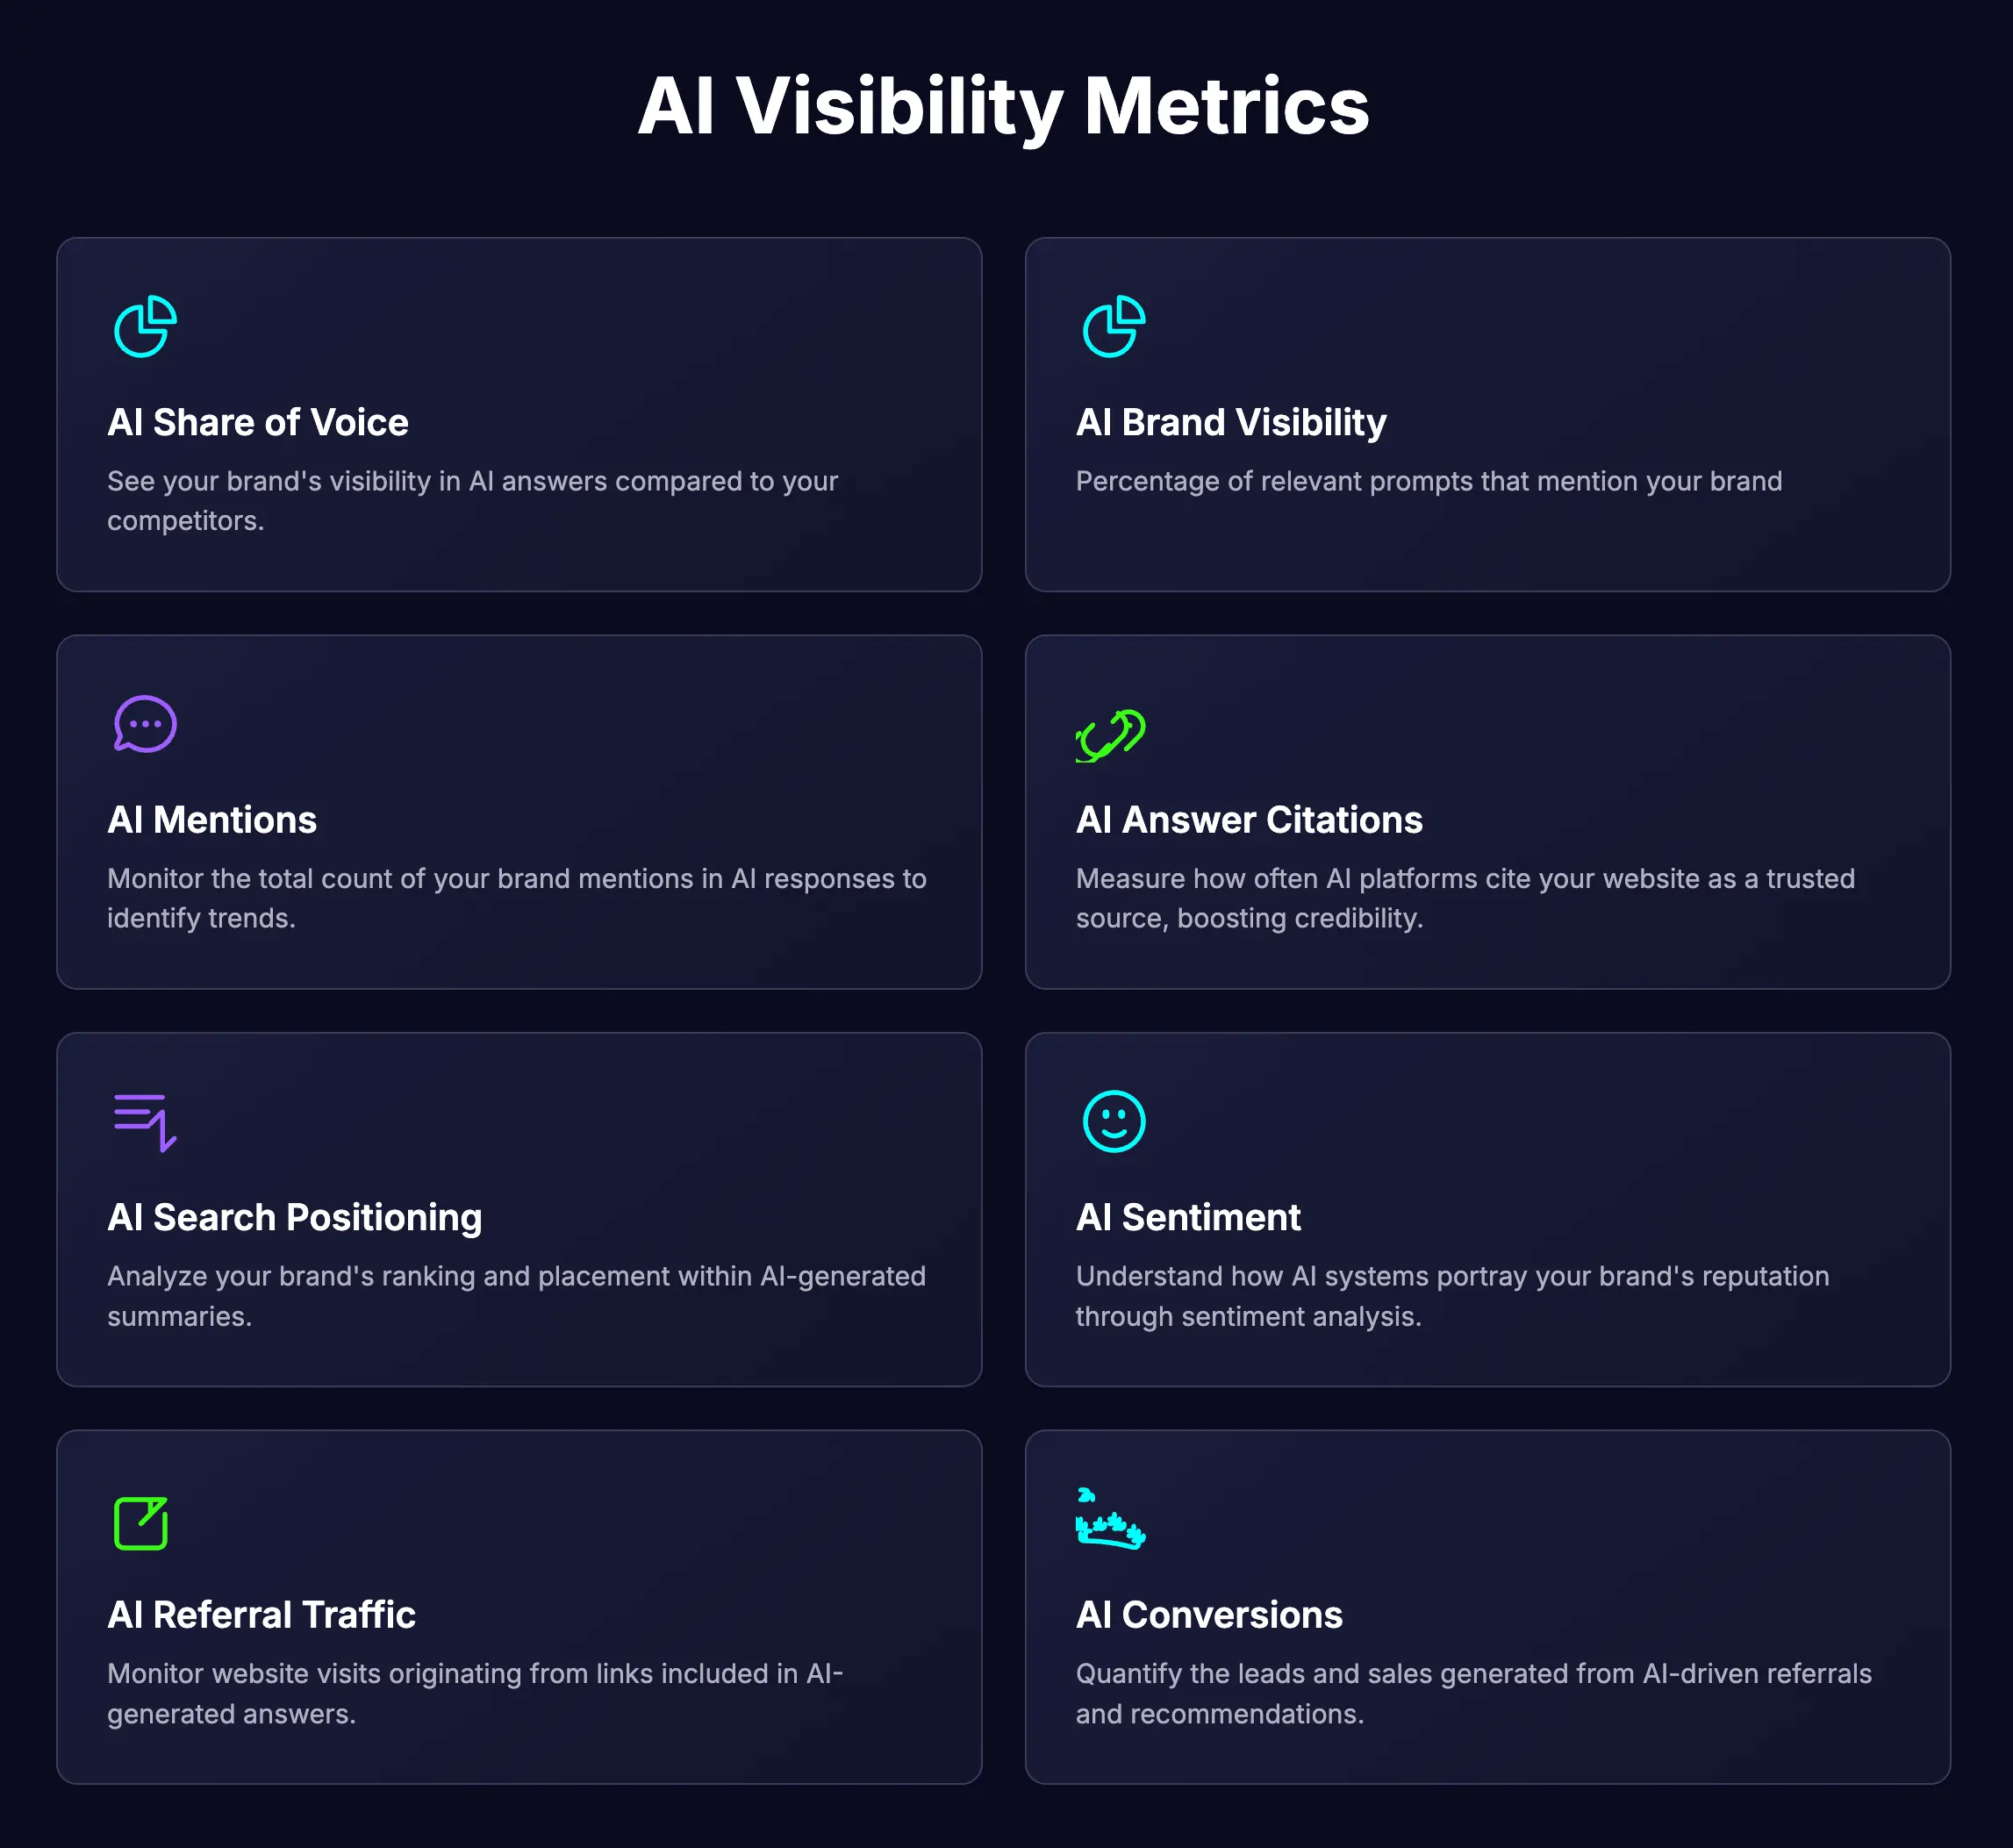
Task: Click the smiley face icon on AI Sentiment
Action: tap(1113, 1119)
